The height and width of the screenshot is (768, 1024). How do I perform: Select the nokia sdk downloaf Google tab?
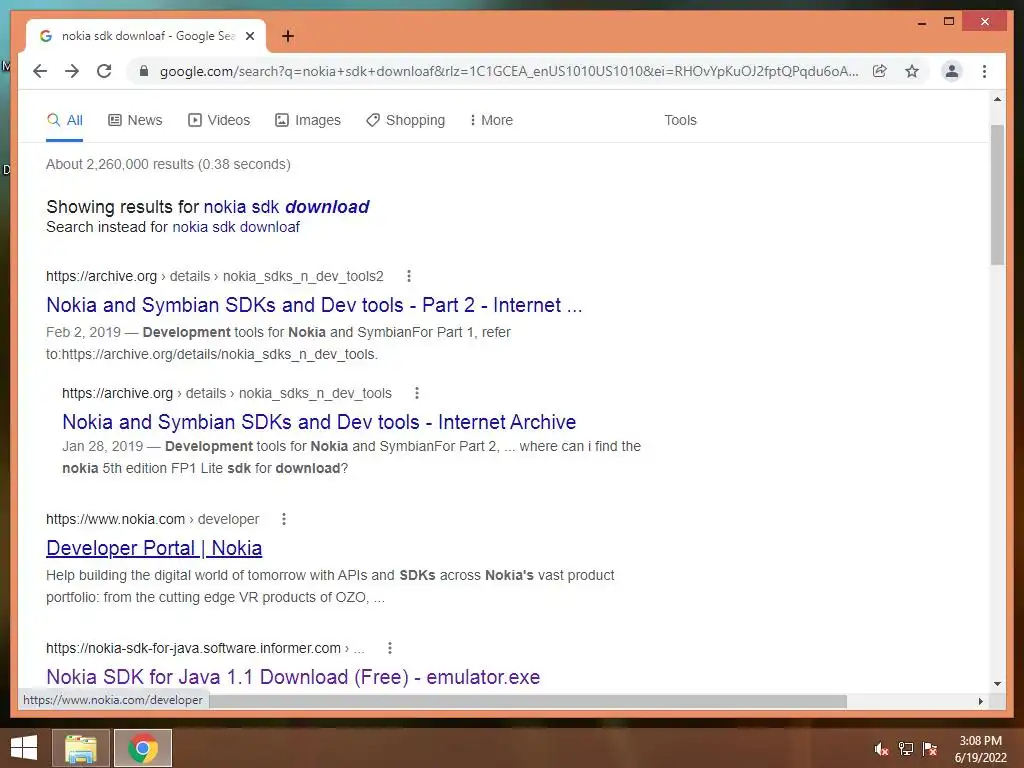(146, 36)
